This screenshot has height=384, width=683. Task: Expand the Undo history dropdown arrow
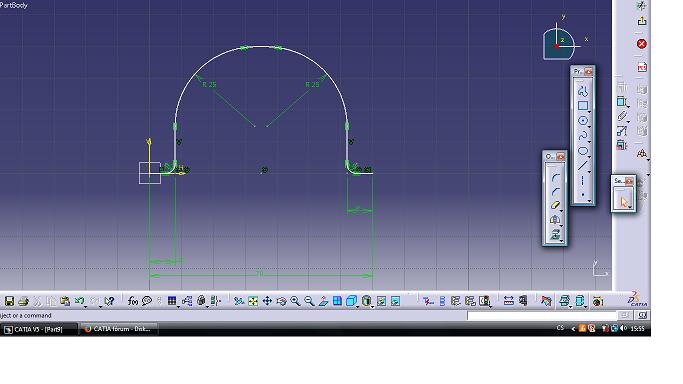click(85, 307)
